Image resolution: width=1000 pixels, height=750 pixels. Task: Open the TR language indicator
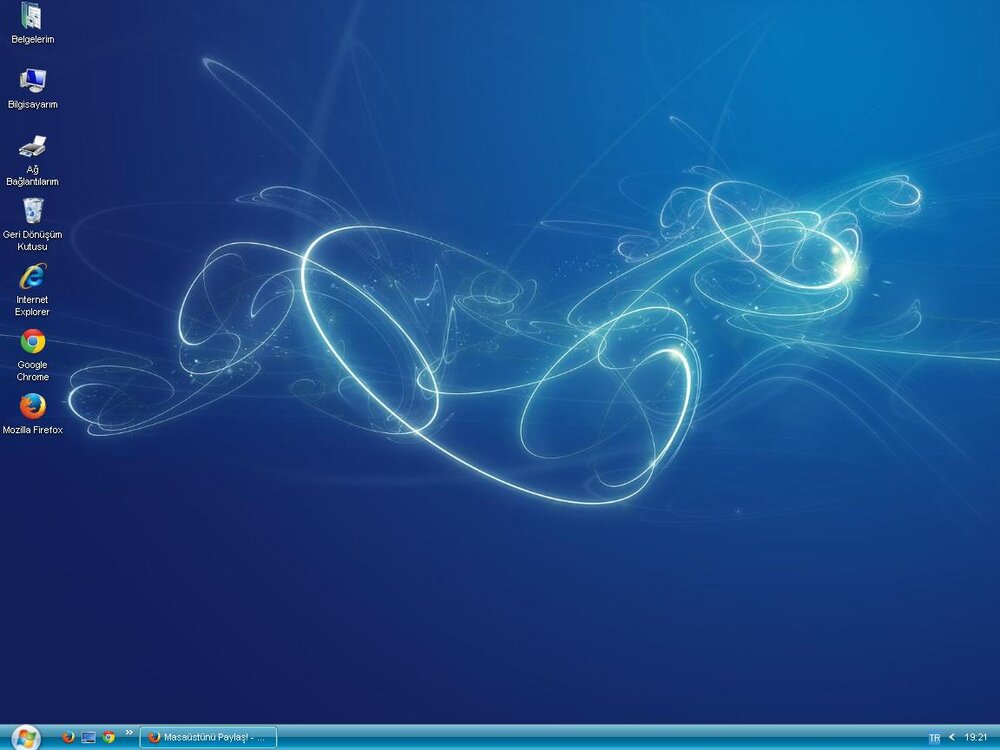pos(934,738)
